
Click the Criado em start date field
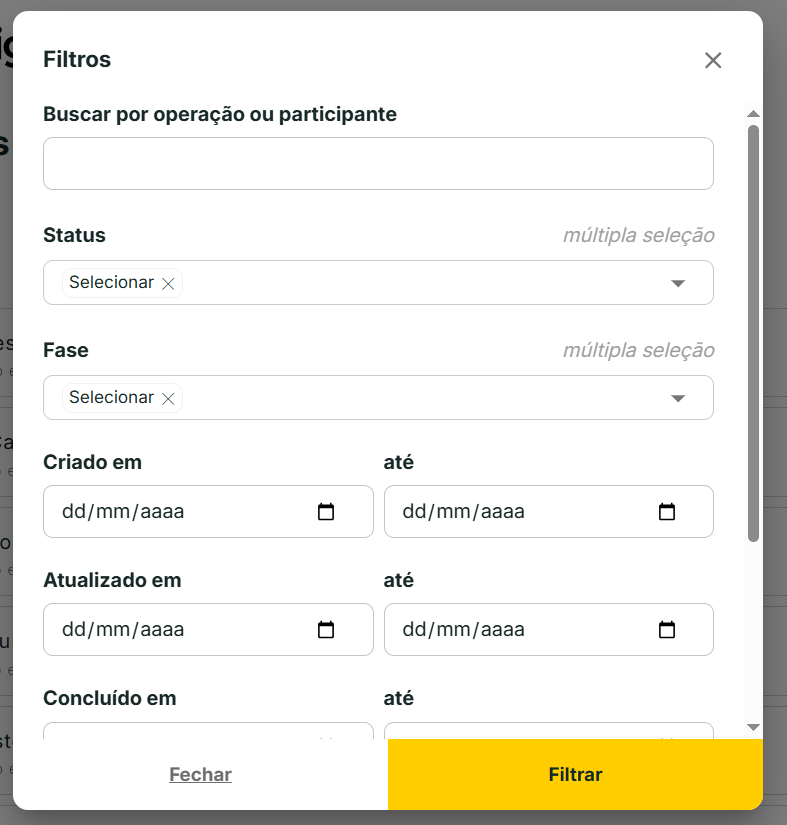(180, 512)
